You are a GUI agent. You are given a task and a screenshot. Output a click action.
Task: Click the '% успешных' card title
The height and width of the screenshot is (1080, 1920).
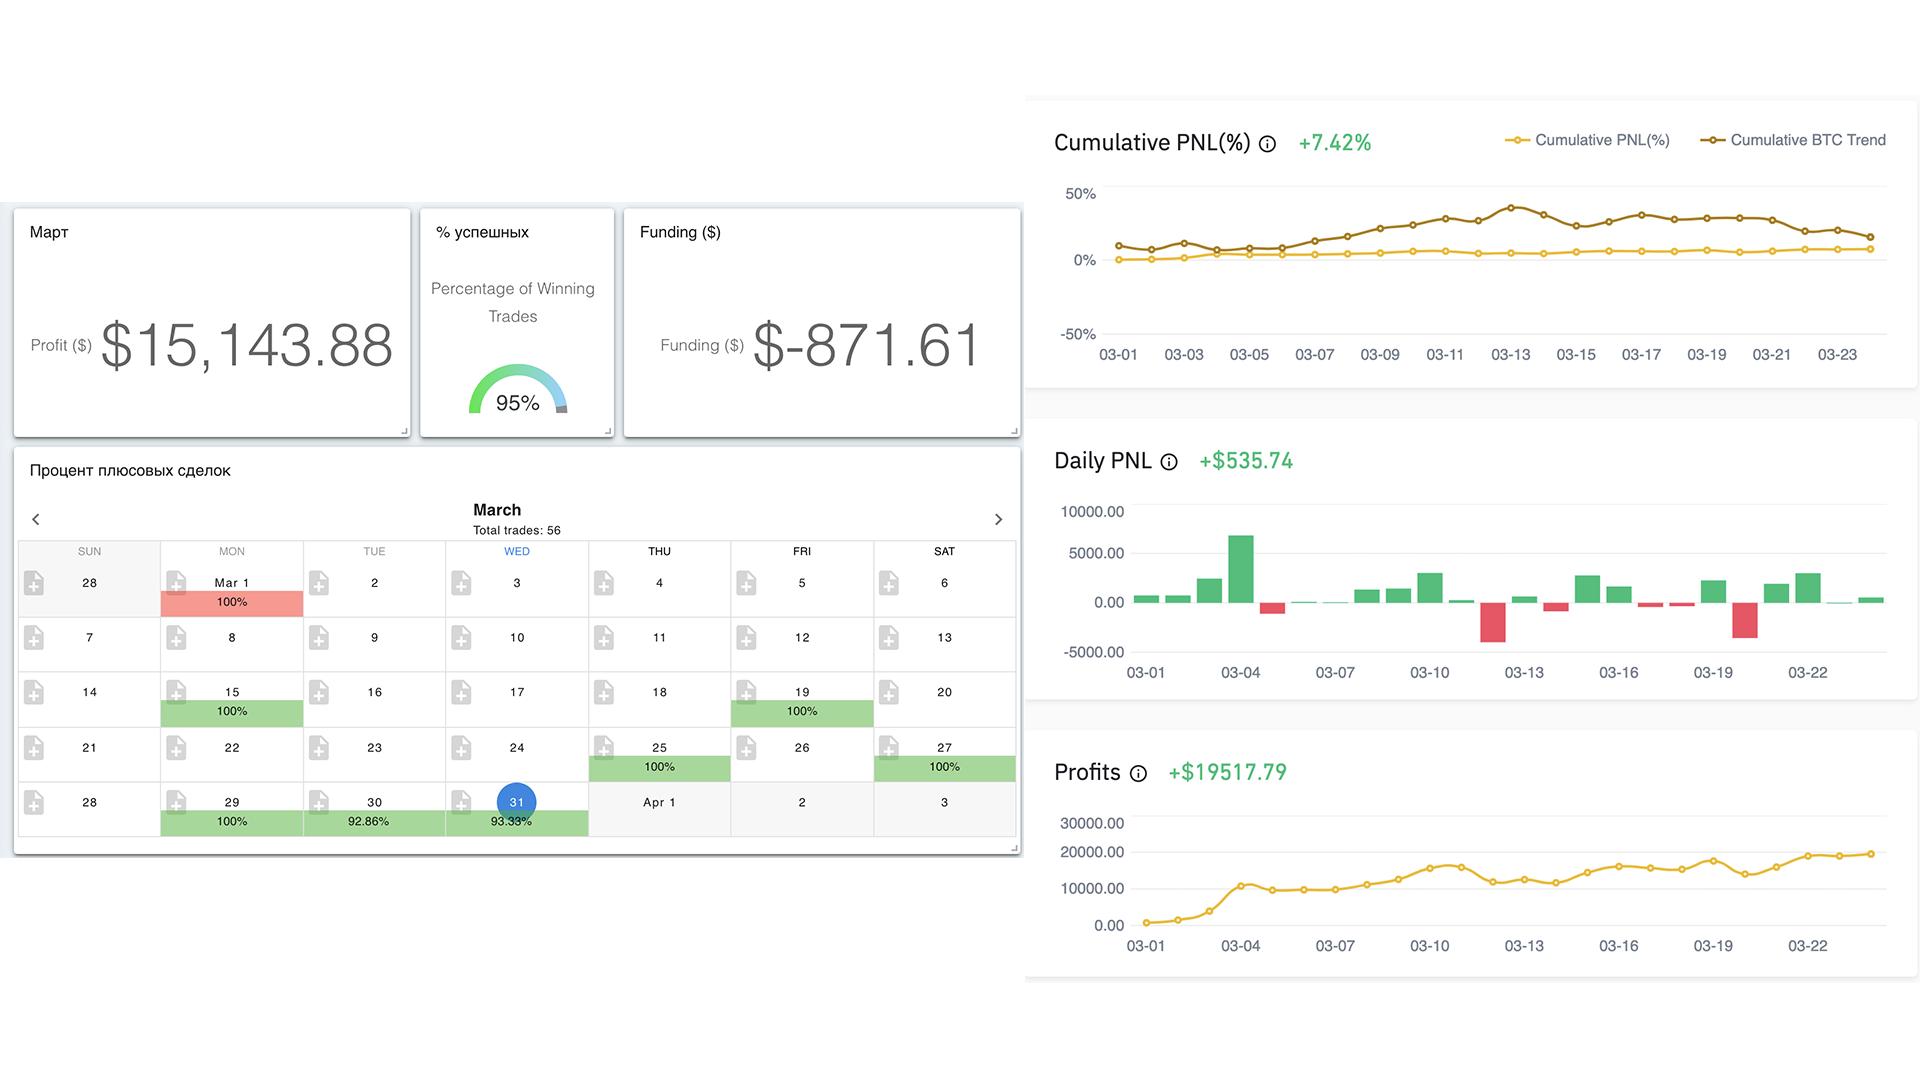[x=482, y=232]
